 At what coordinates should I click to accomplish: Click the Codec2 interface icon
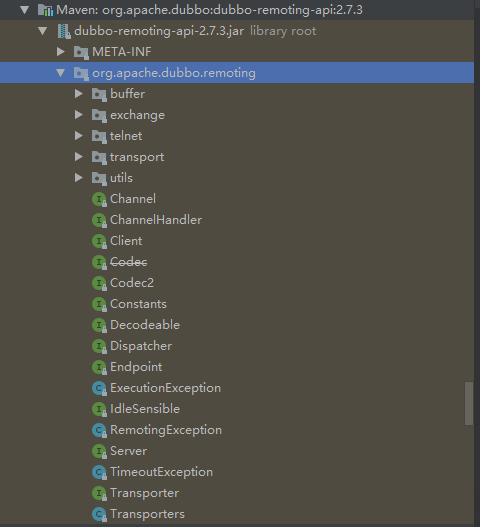pos(99,283)
